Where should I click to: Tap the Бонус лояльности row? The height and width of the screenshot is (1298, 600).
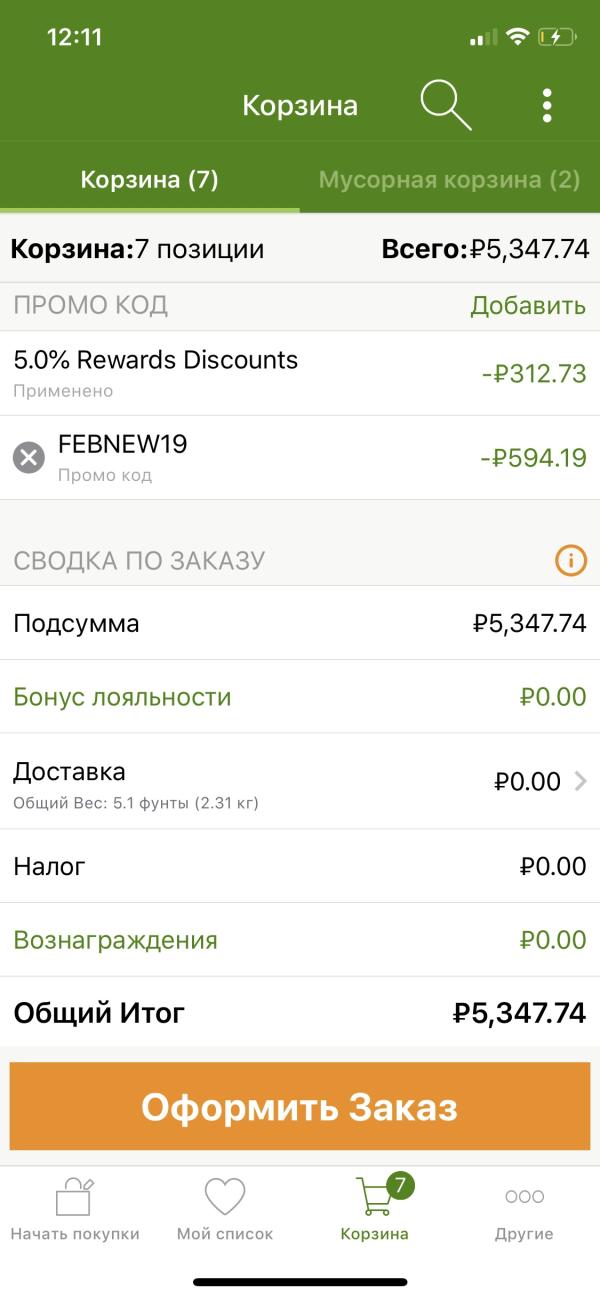tap(300, 697)
